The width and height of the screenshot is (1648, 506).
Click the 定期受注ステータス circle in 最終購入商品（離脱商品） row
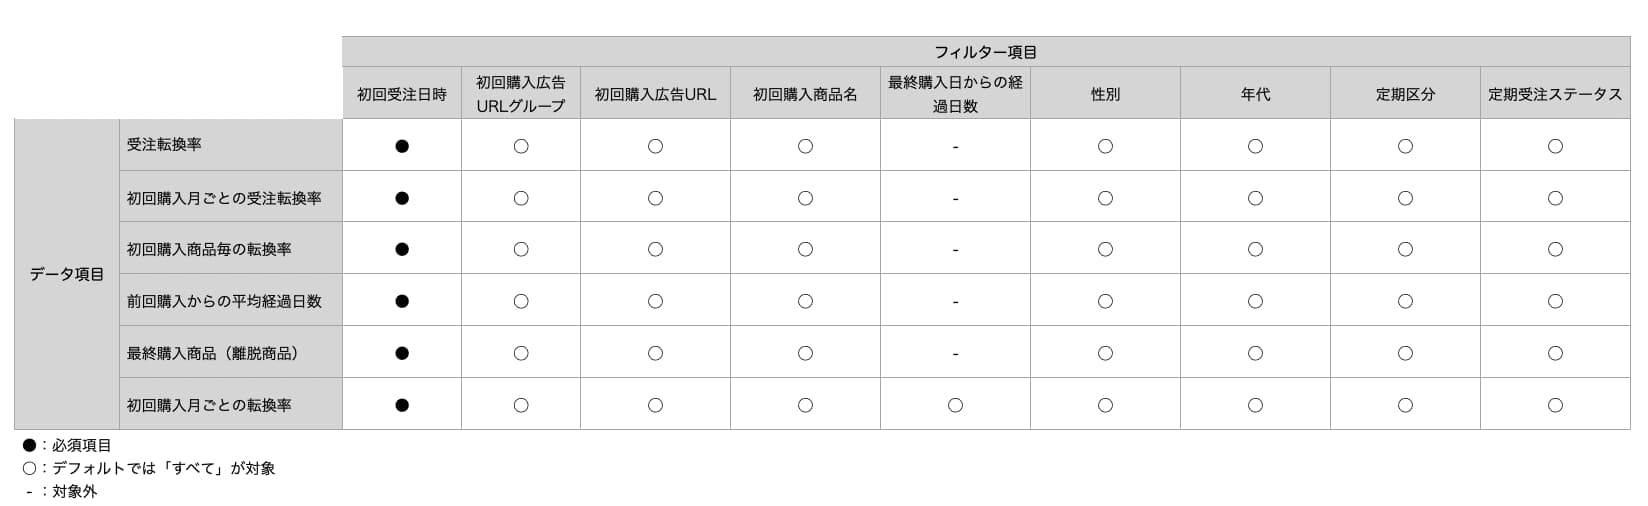1555,353
